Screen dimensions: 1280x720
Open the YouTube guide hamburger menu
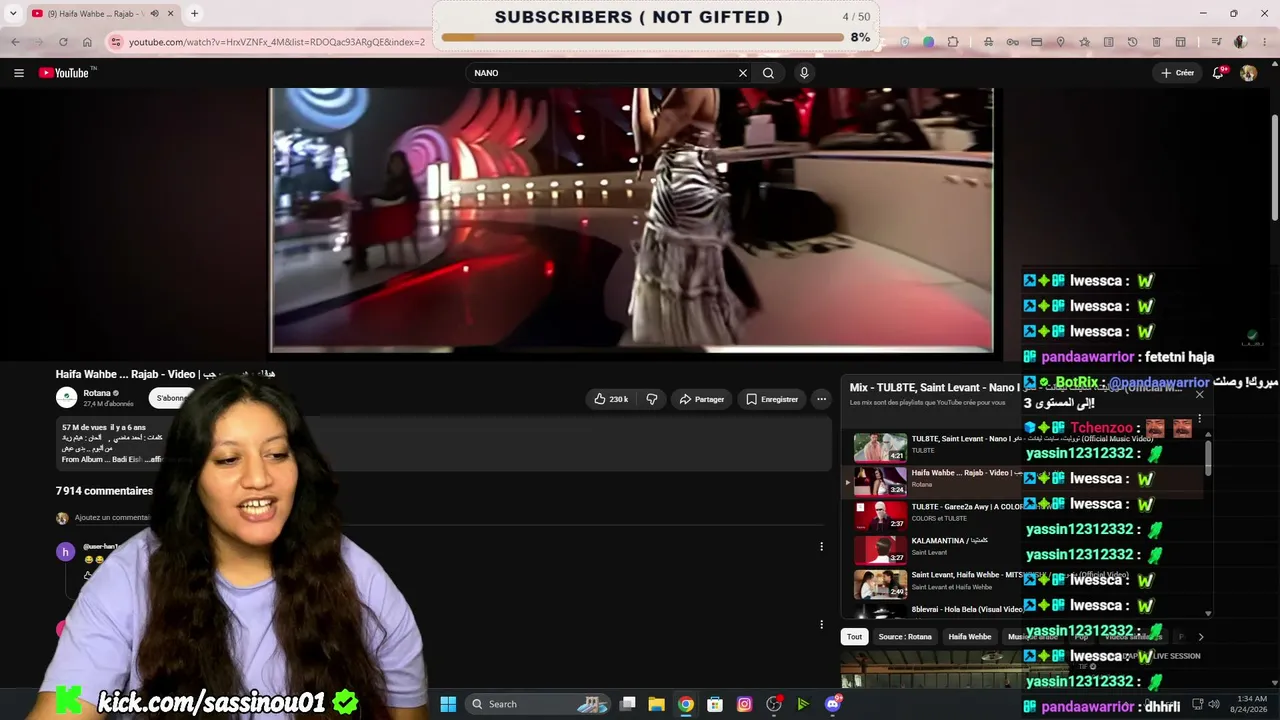[18, 73]
